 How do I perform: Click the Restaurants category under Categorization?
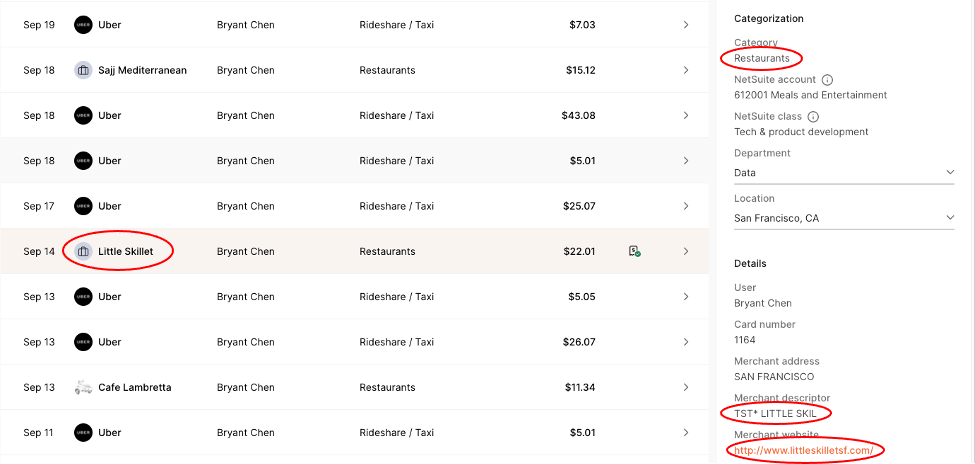(x=761, y=58)
